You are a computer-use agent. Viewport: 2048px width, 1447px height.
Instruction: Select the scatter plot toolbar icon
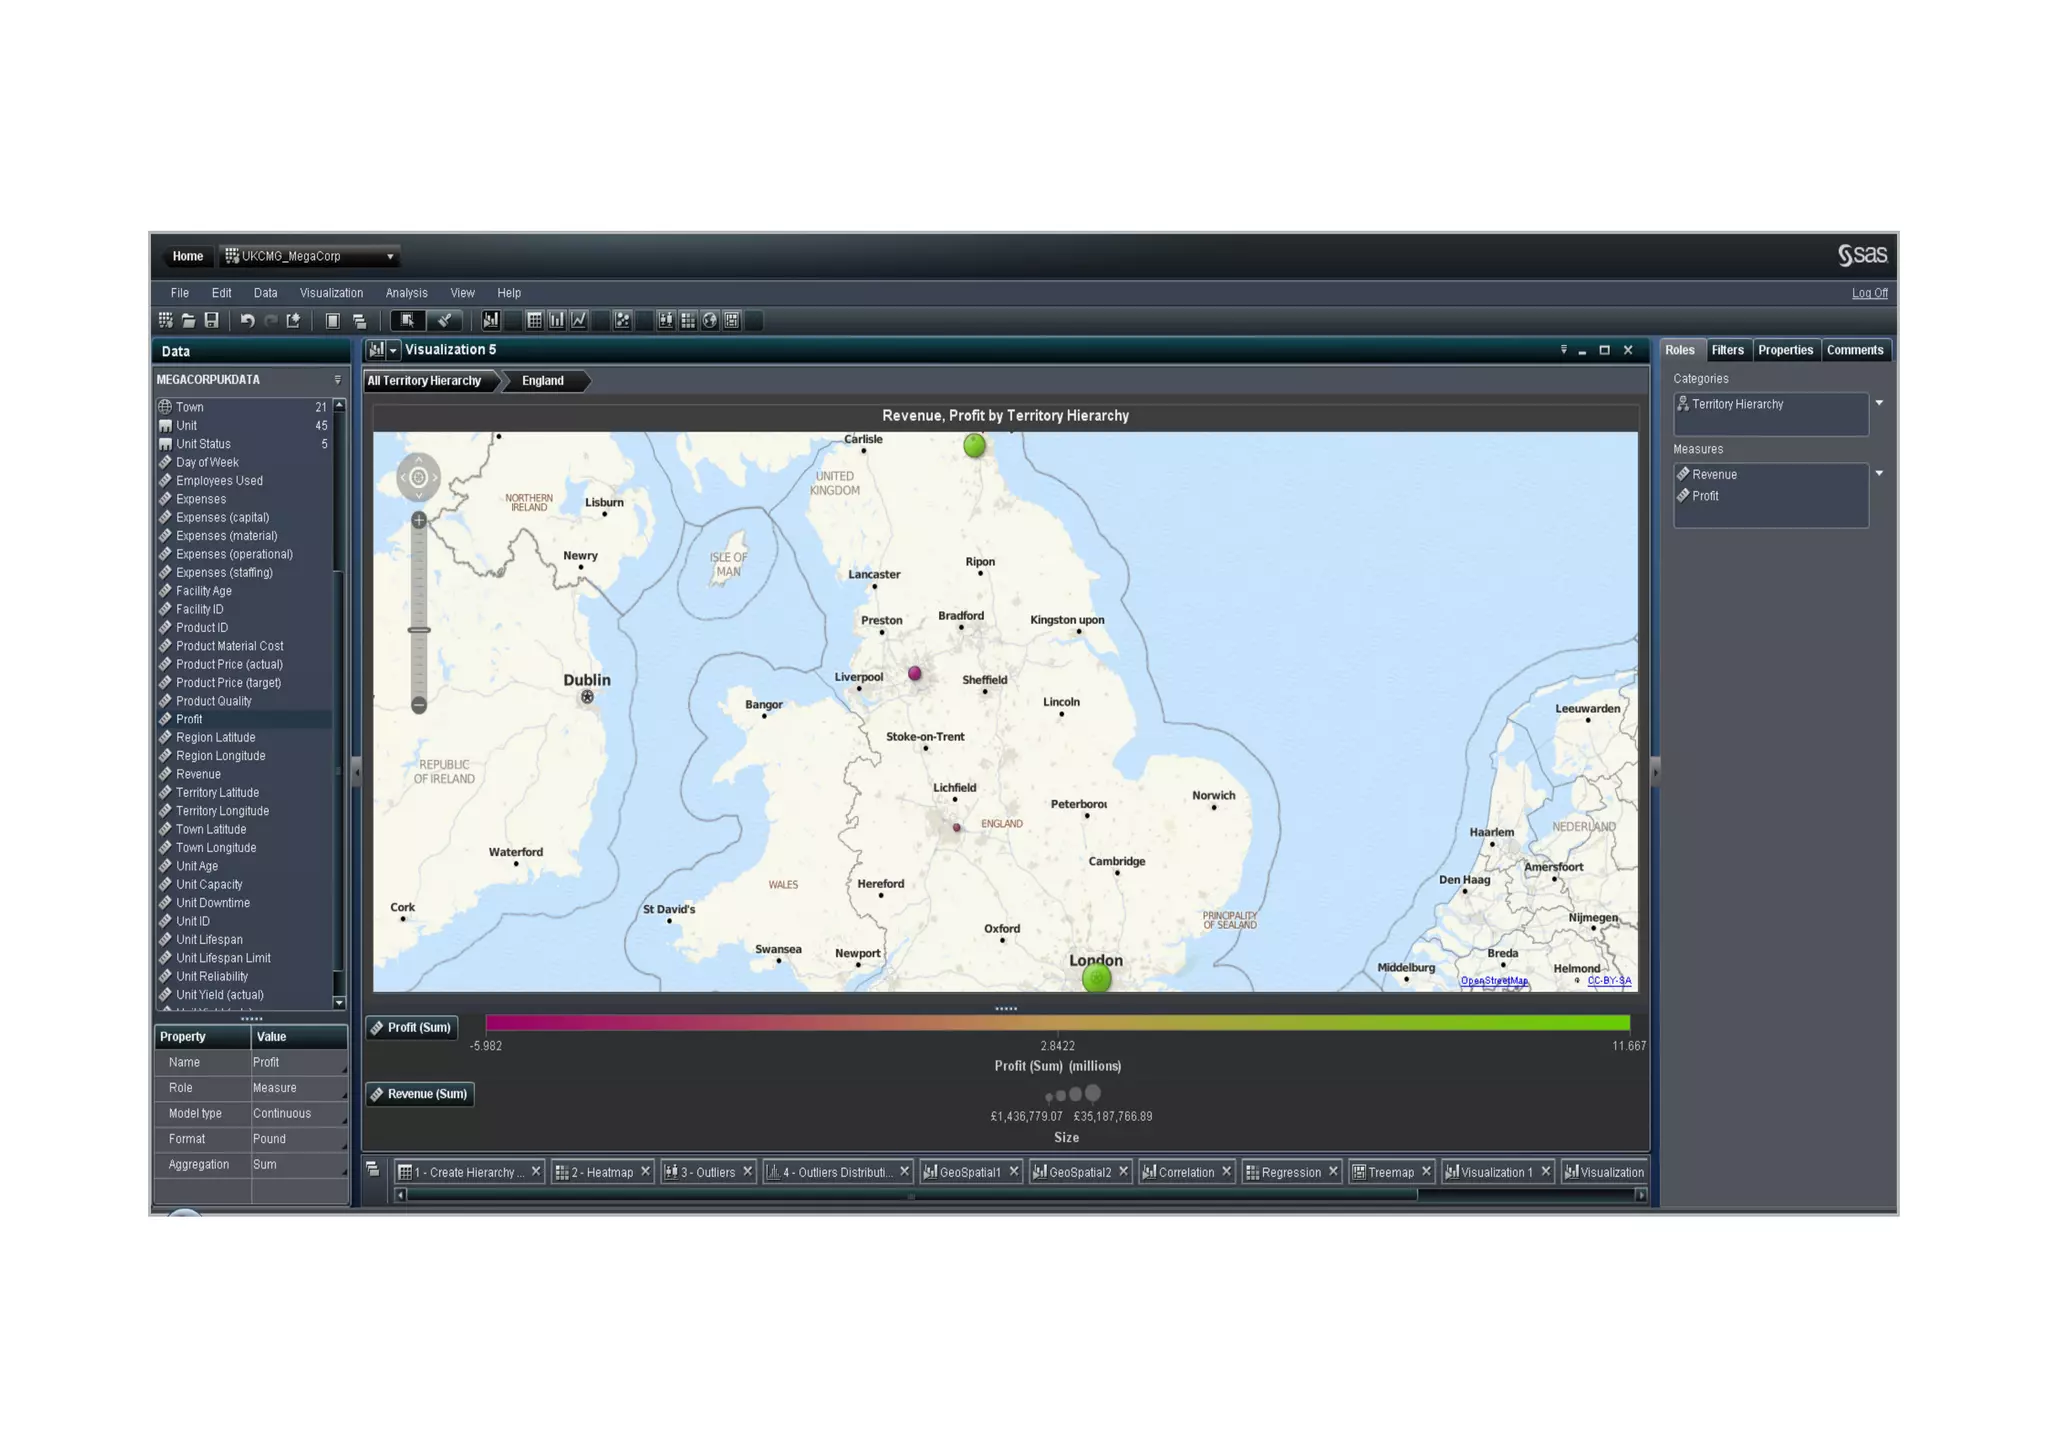tap(622, 321)
